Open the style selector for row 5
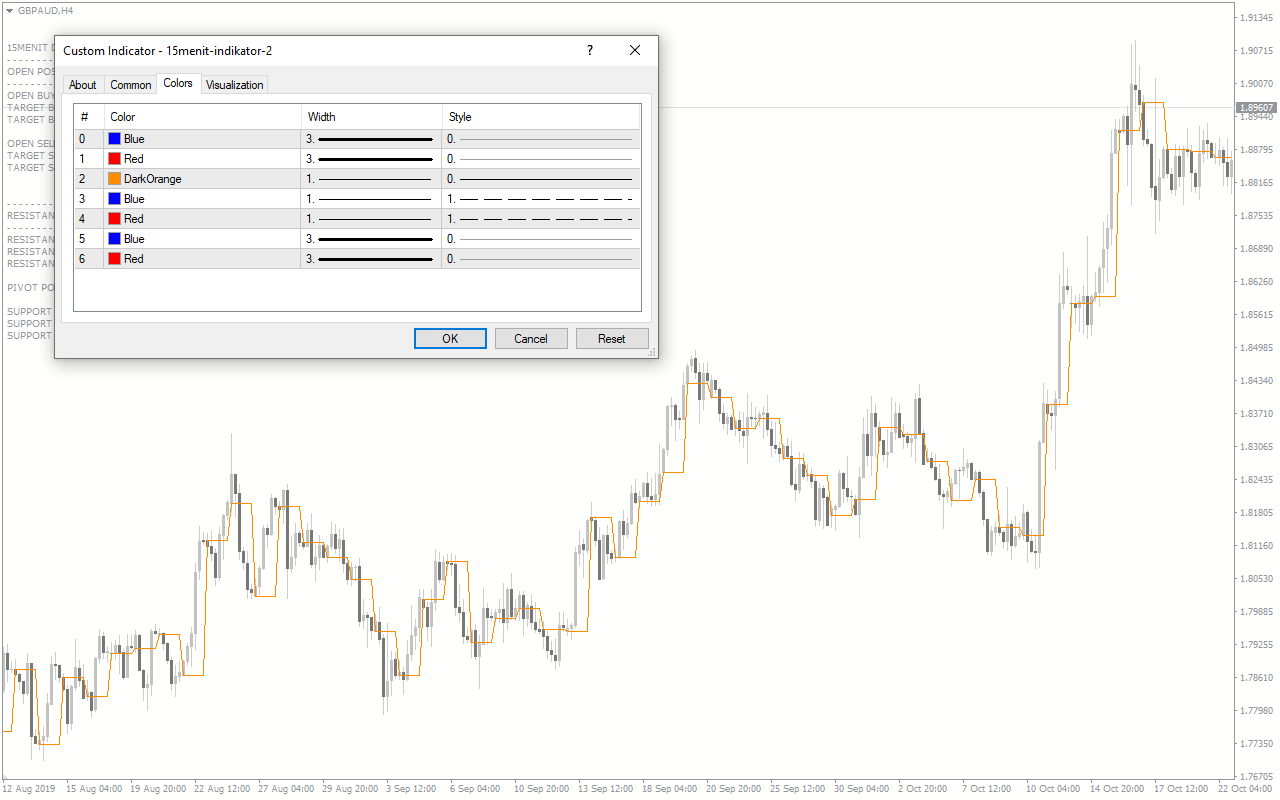1280x800 pixels. pos(541,239)
